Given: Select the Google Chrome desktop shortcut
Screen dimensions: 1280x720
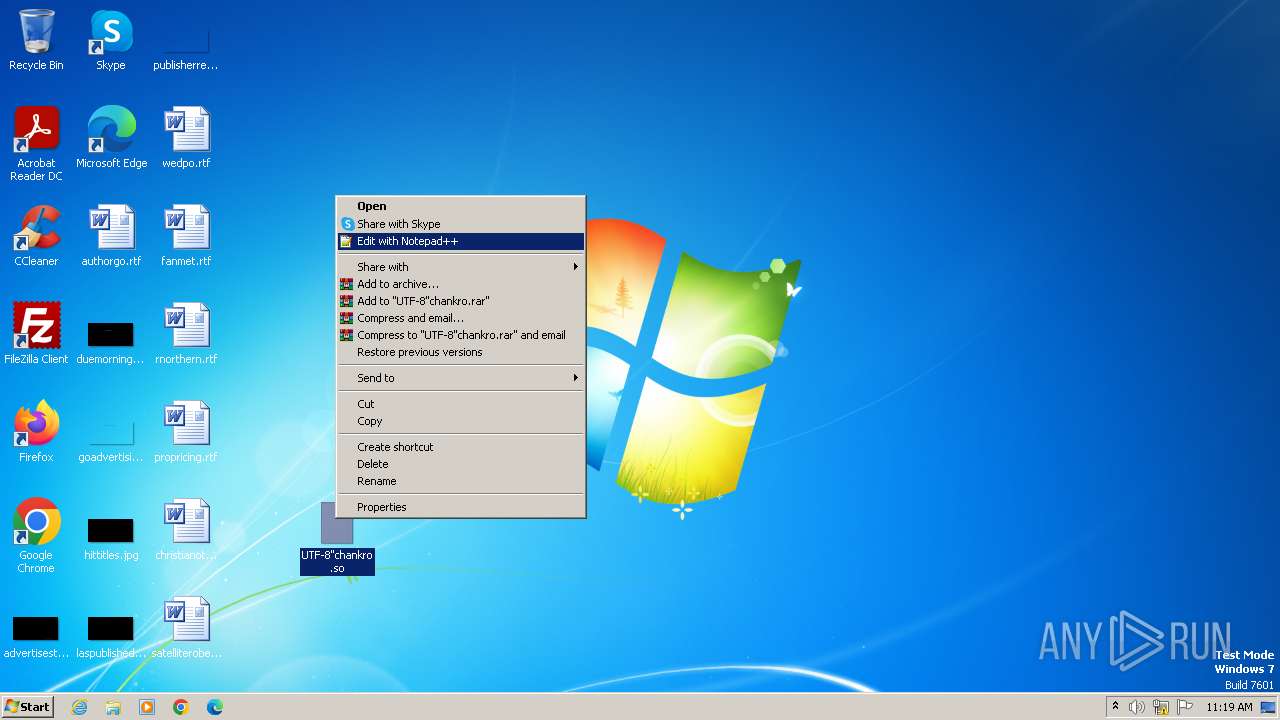Looking at the screenshot, I should [36, 536].
